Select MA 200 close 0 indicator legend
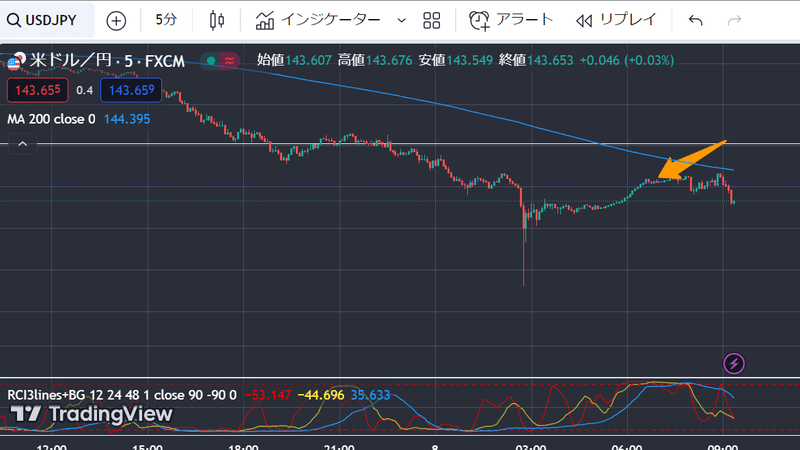 tap(51, 119)
